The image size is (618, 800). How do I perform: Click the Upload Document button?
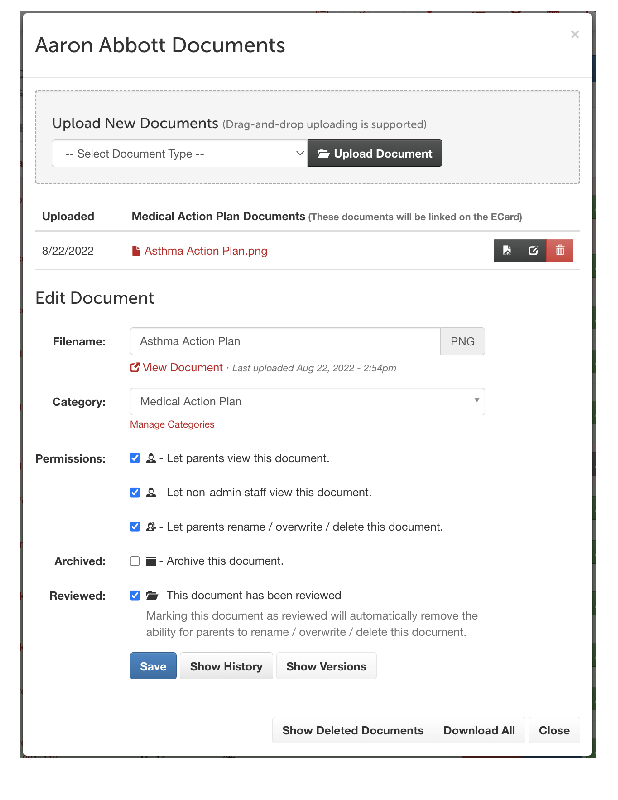tap(375, 154)
